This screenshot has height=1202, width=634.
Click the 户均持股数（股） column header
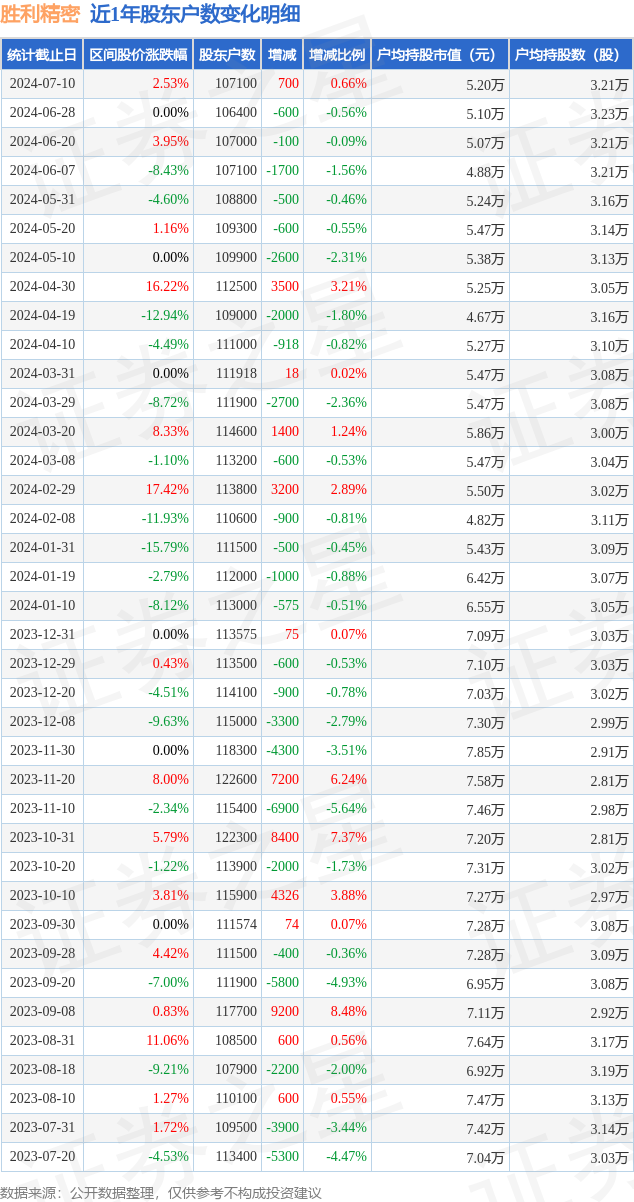pyautogui.click(x=570, y=55)
